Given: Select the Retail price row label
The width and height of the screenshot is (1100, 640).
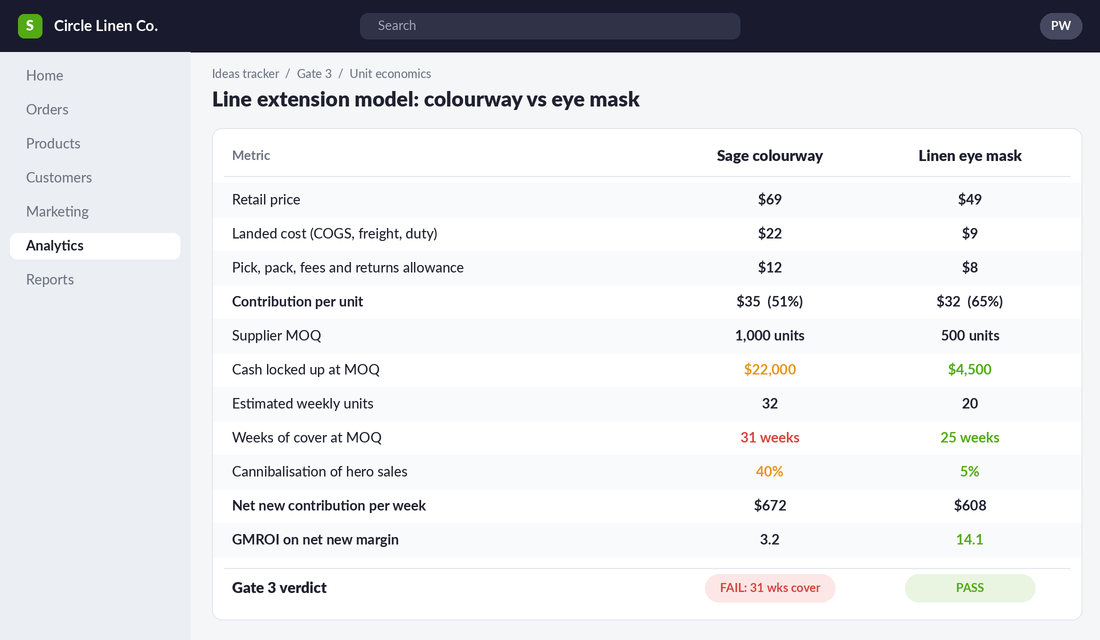Looking at the screenshot, I should [266, 199].
